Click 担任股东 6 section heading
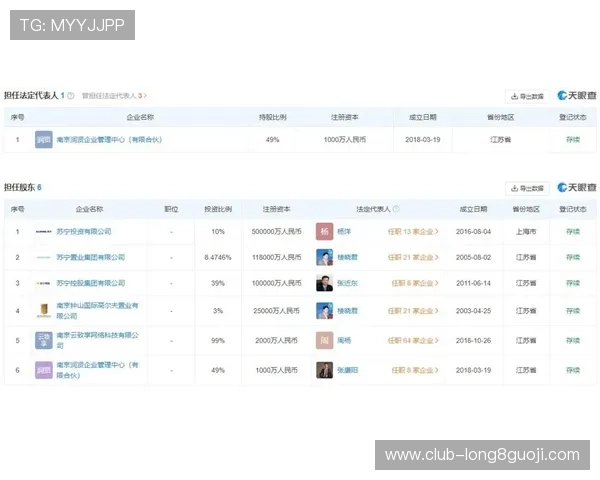Image resolution: width=600 pixels, height=480 pixels. (23, 187)
